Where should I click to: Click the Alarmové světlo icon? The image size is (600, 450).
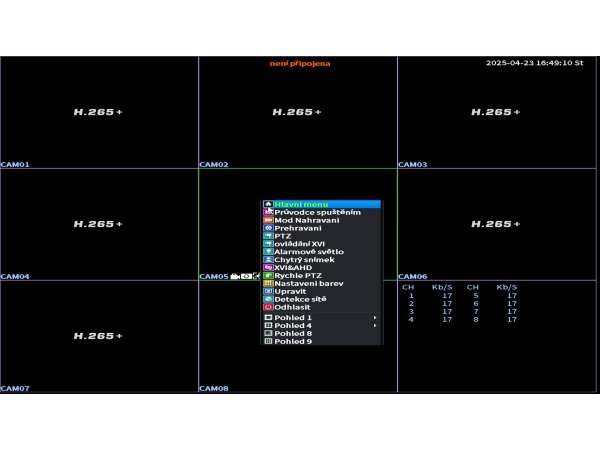pyautogui.click(x=268, y=252)
